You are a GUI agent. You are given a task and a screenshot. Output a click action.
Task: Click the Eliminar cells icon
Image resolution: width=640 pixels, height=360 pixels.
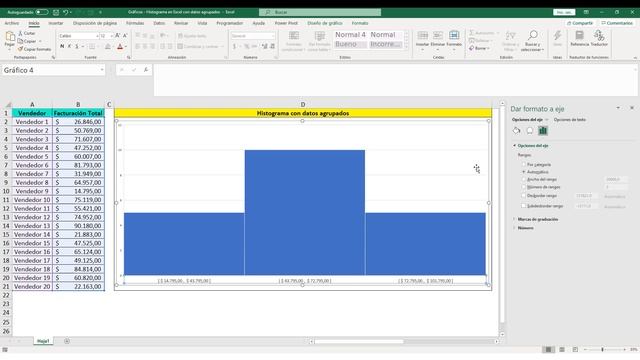tap(438, 36)
